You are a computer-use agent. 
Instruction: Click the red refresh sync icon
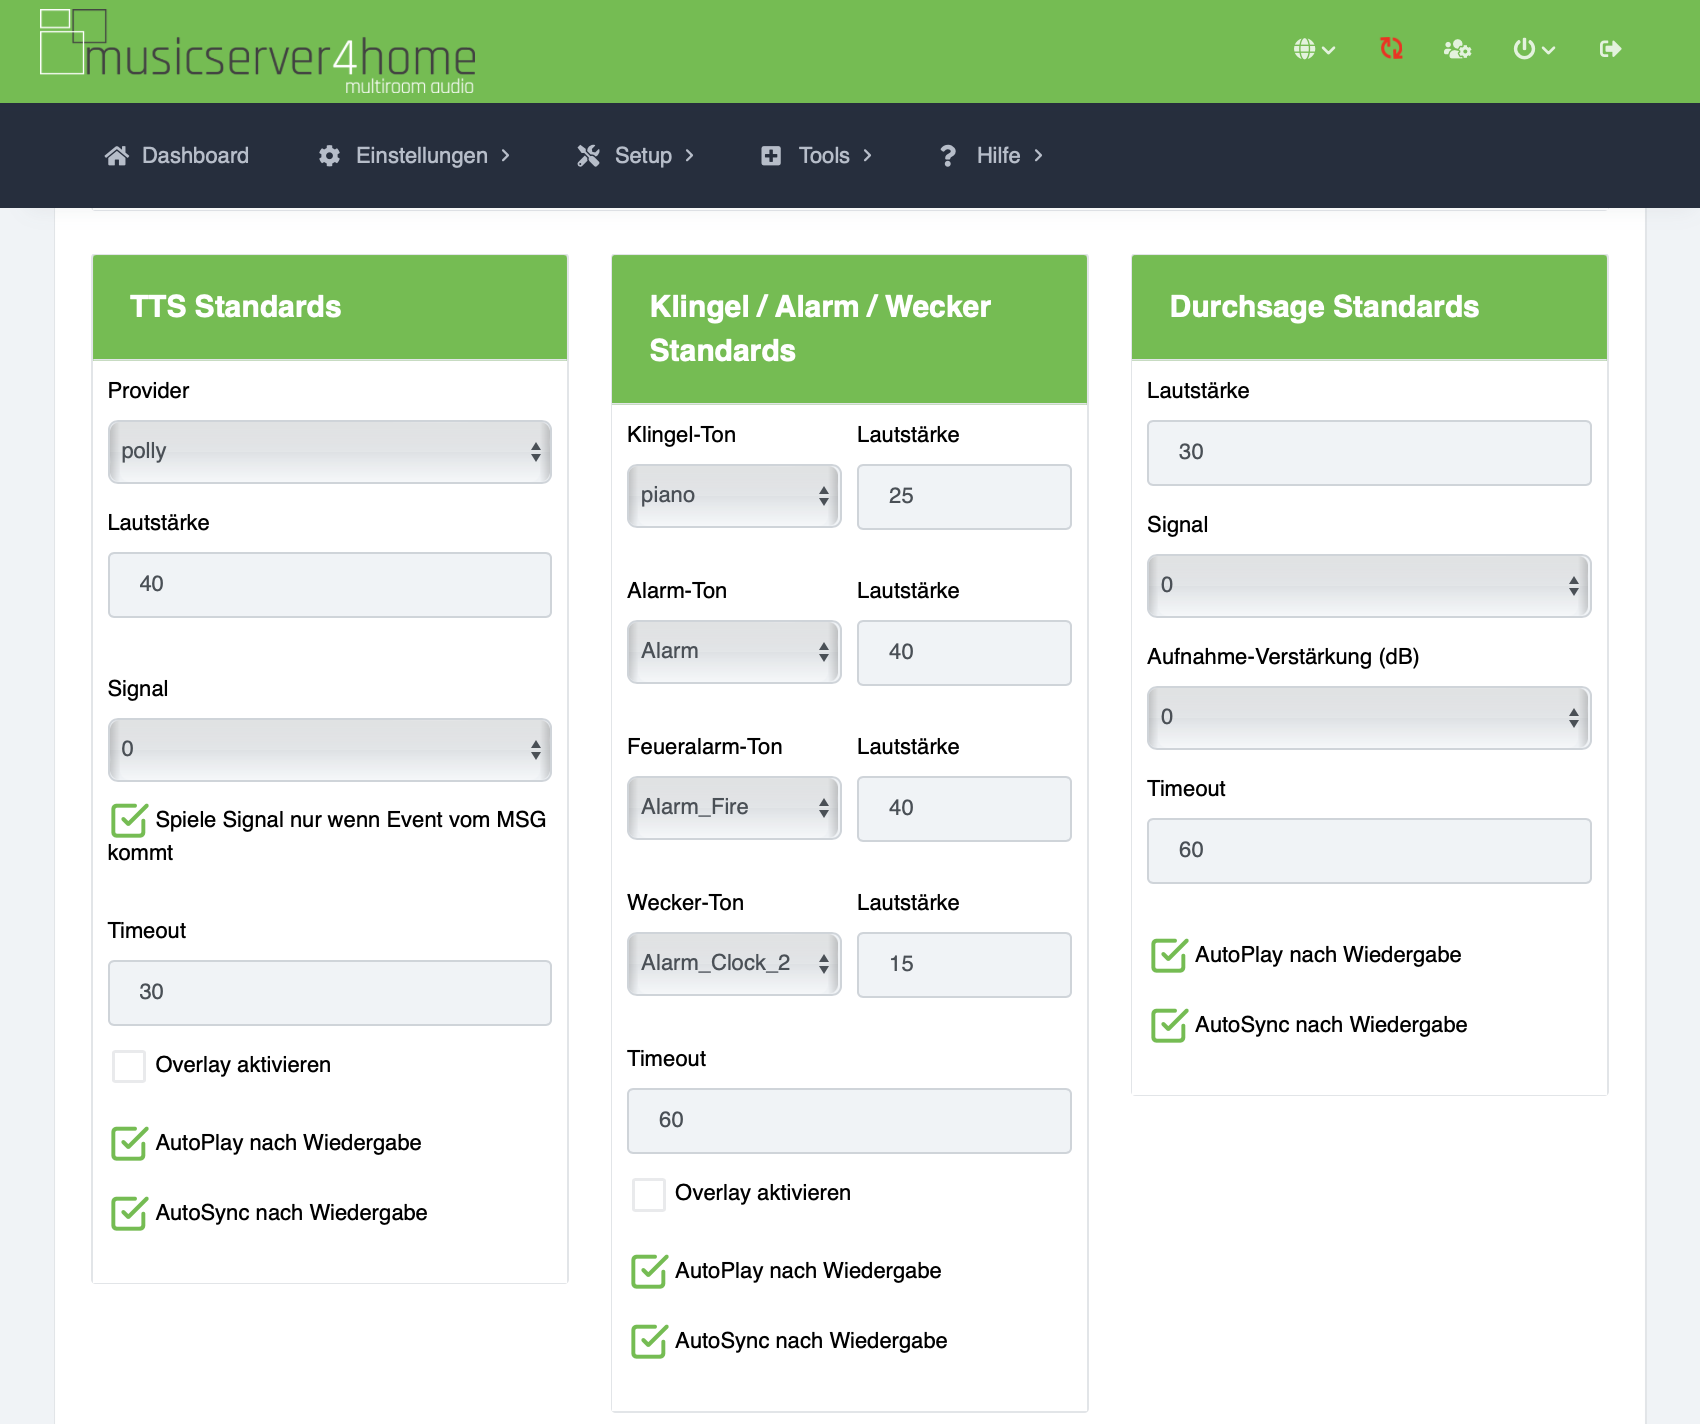[x=1391, y=49]
